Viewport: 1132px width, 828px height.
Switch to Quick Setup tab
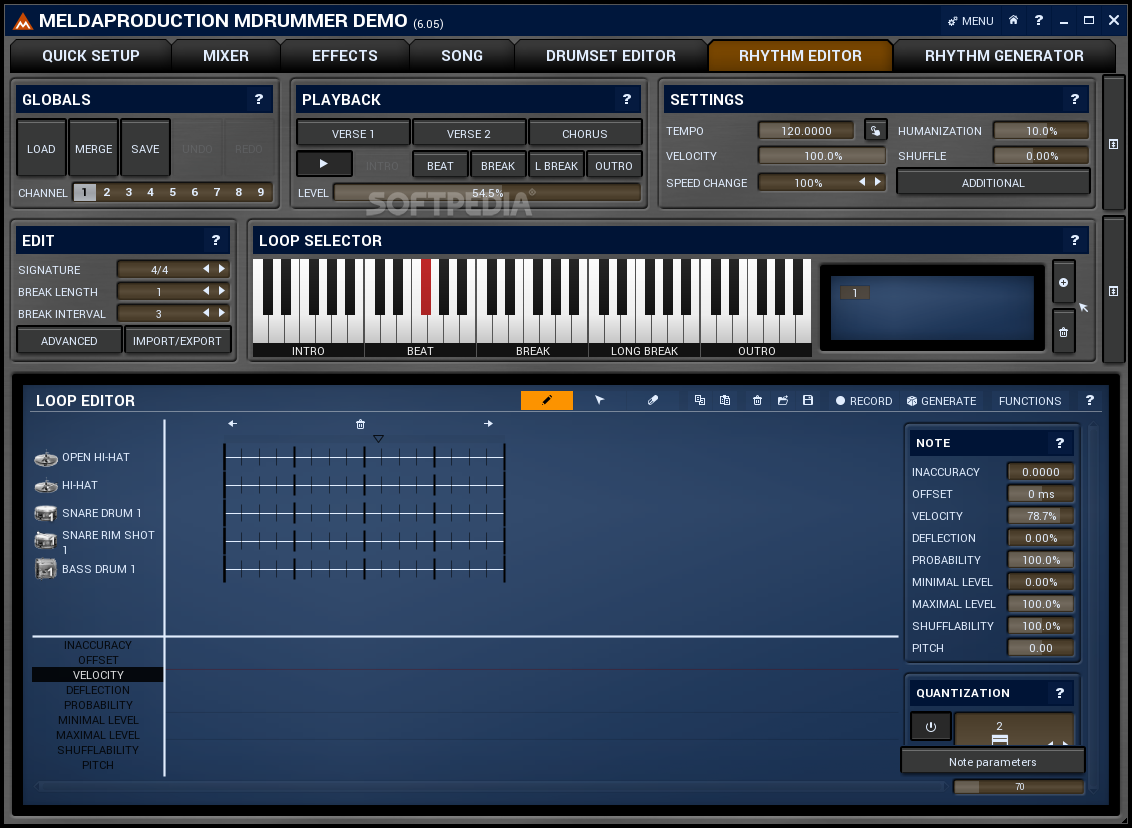pos(91,56)
